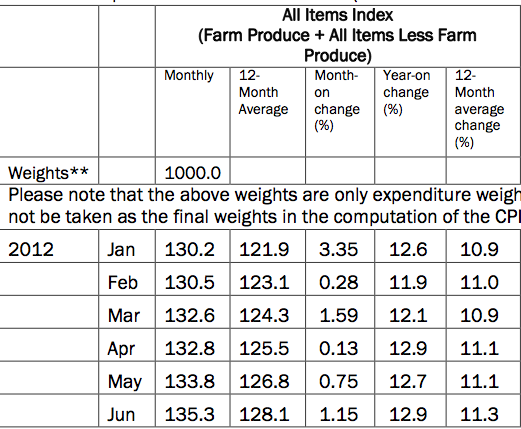This screenshot has height=429, width=521.
Task: Click the May month label
Action: (x=125, y=382)
